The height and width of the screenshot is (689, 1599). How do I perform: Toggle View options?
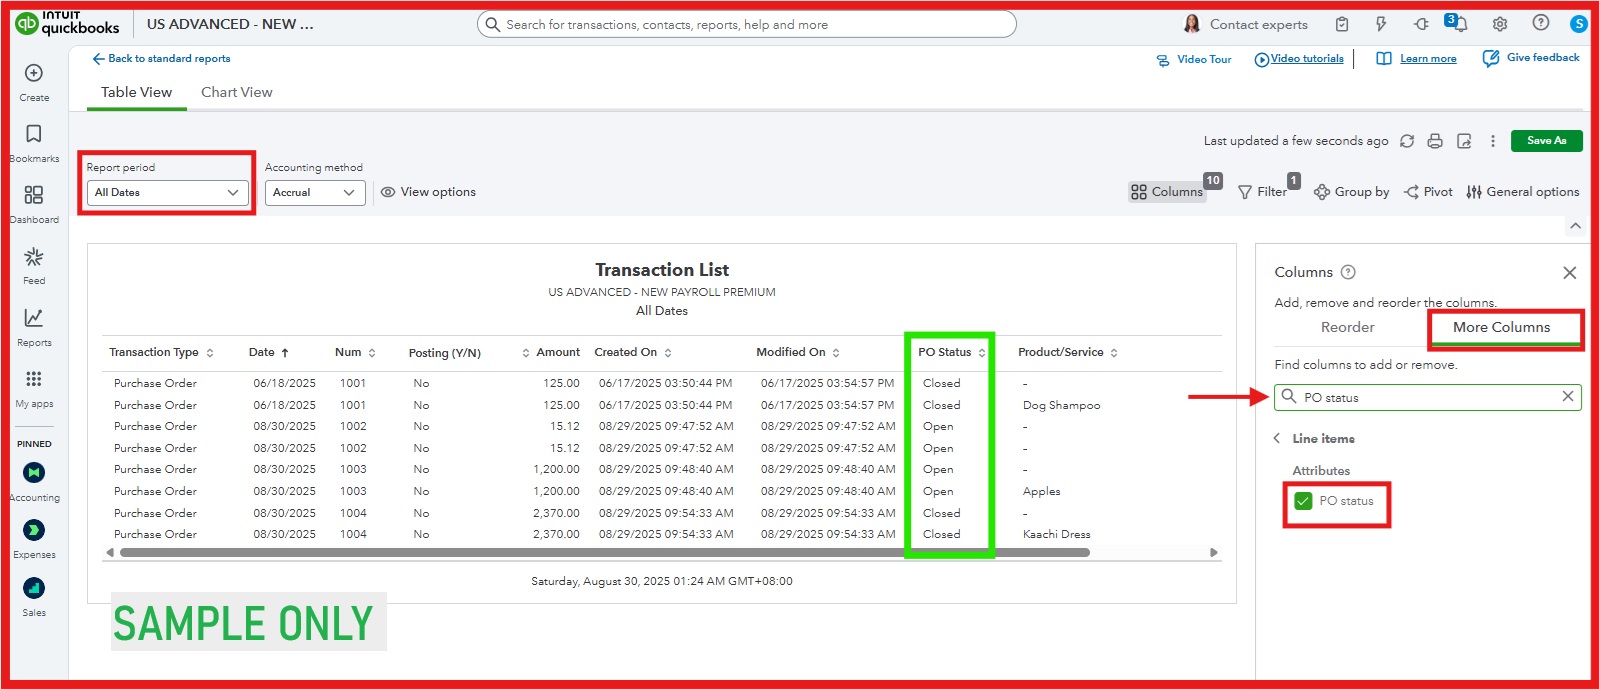428,192
